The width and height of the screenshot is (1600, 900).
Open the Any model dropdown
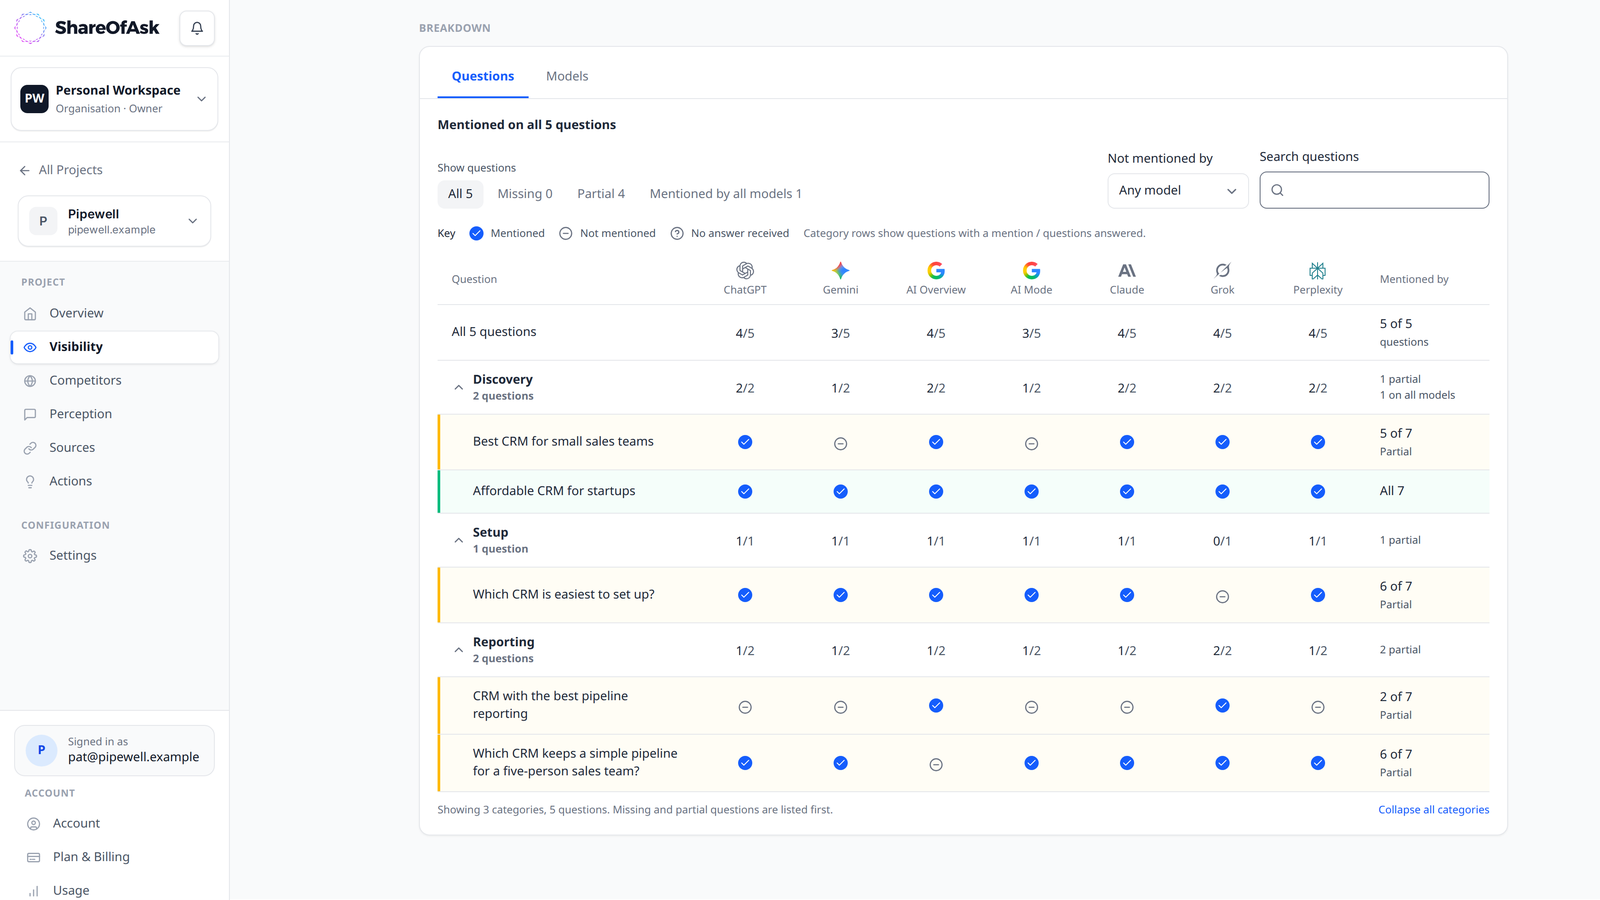click(x=1177, y=190)
